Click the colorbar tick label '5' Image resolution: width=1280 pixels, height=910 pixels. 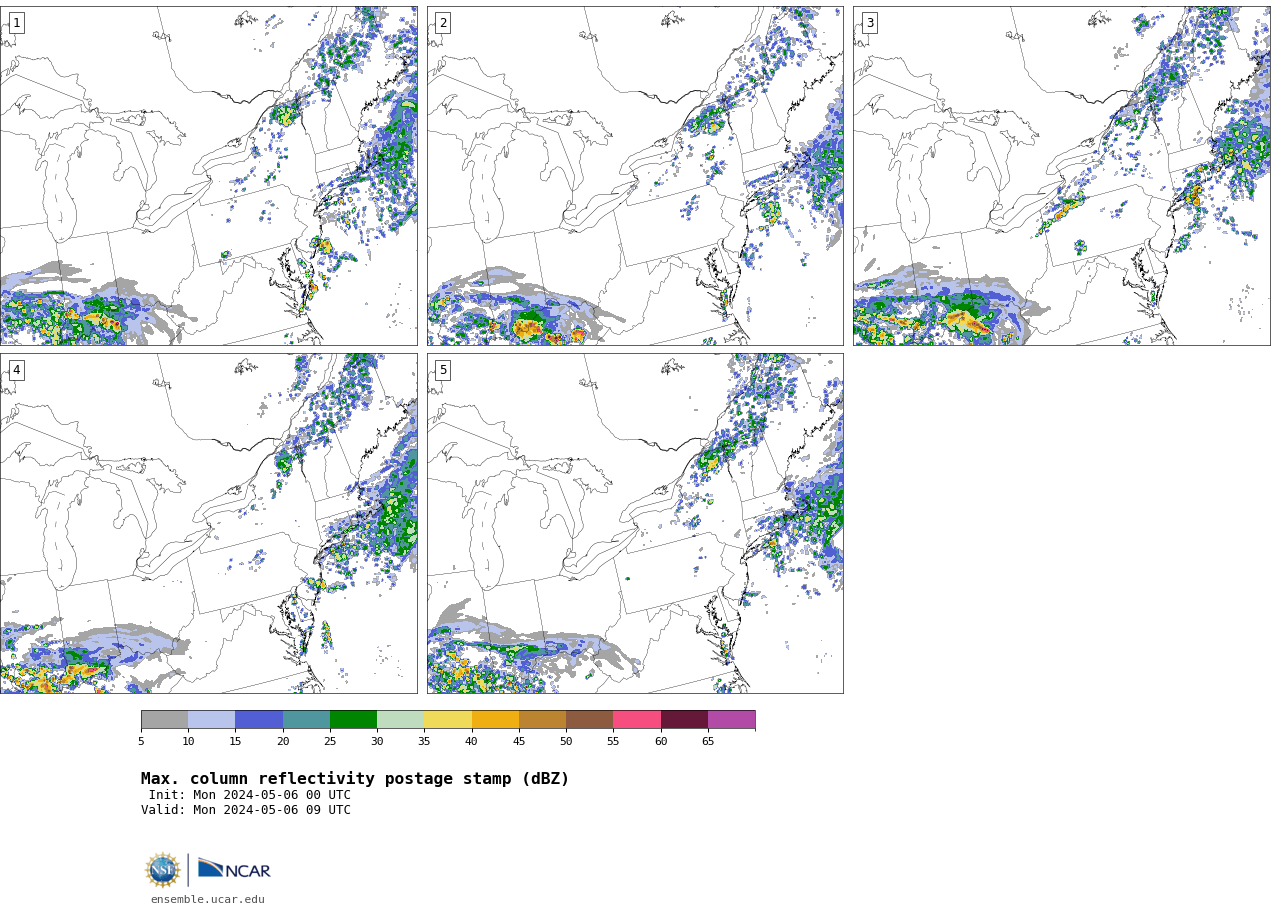[x=141, y=741]
